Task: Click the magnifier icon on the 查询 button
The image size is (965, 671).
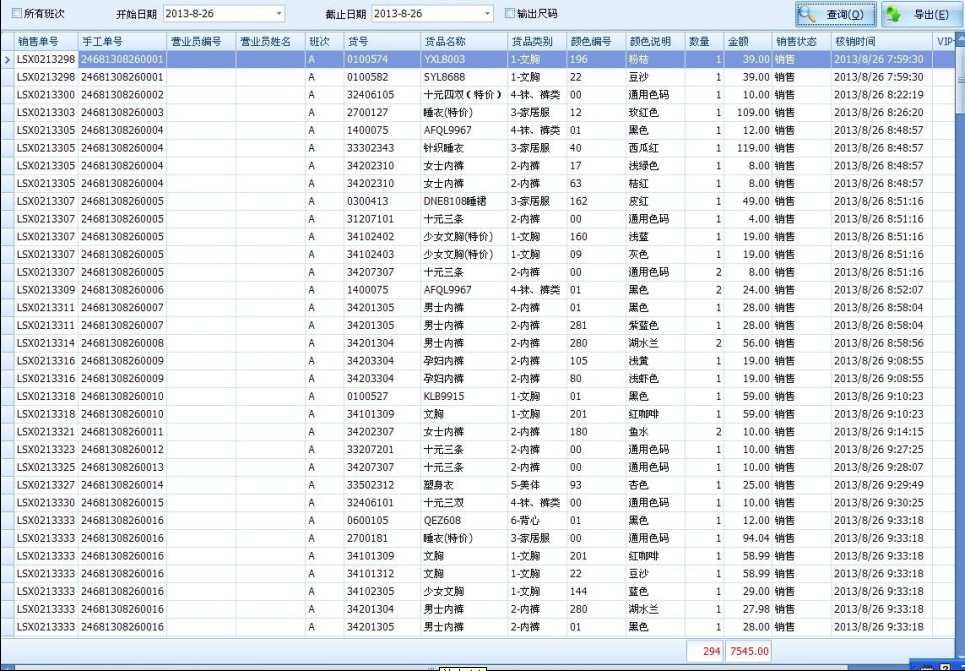Action: tap(808, 15)
